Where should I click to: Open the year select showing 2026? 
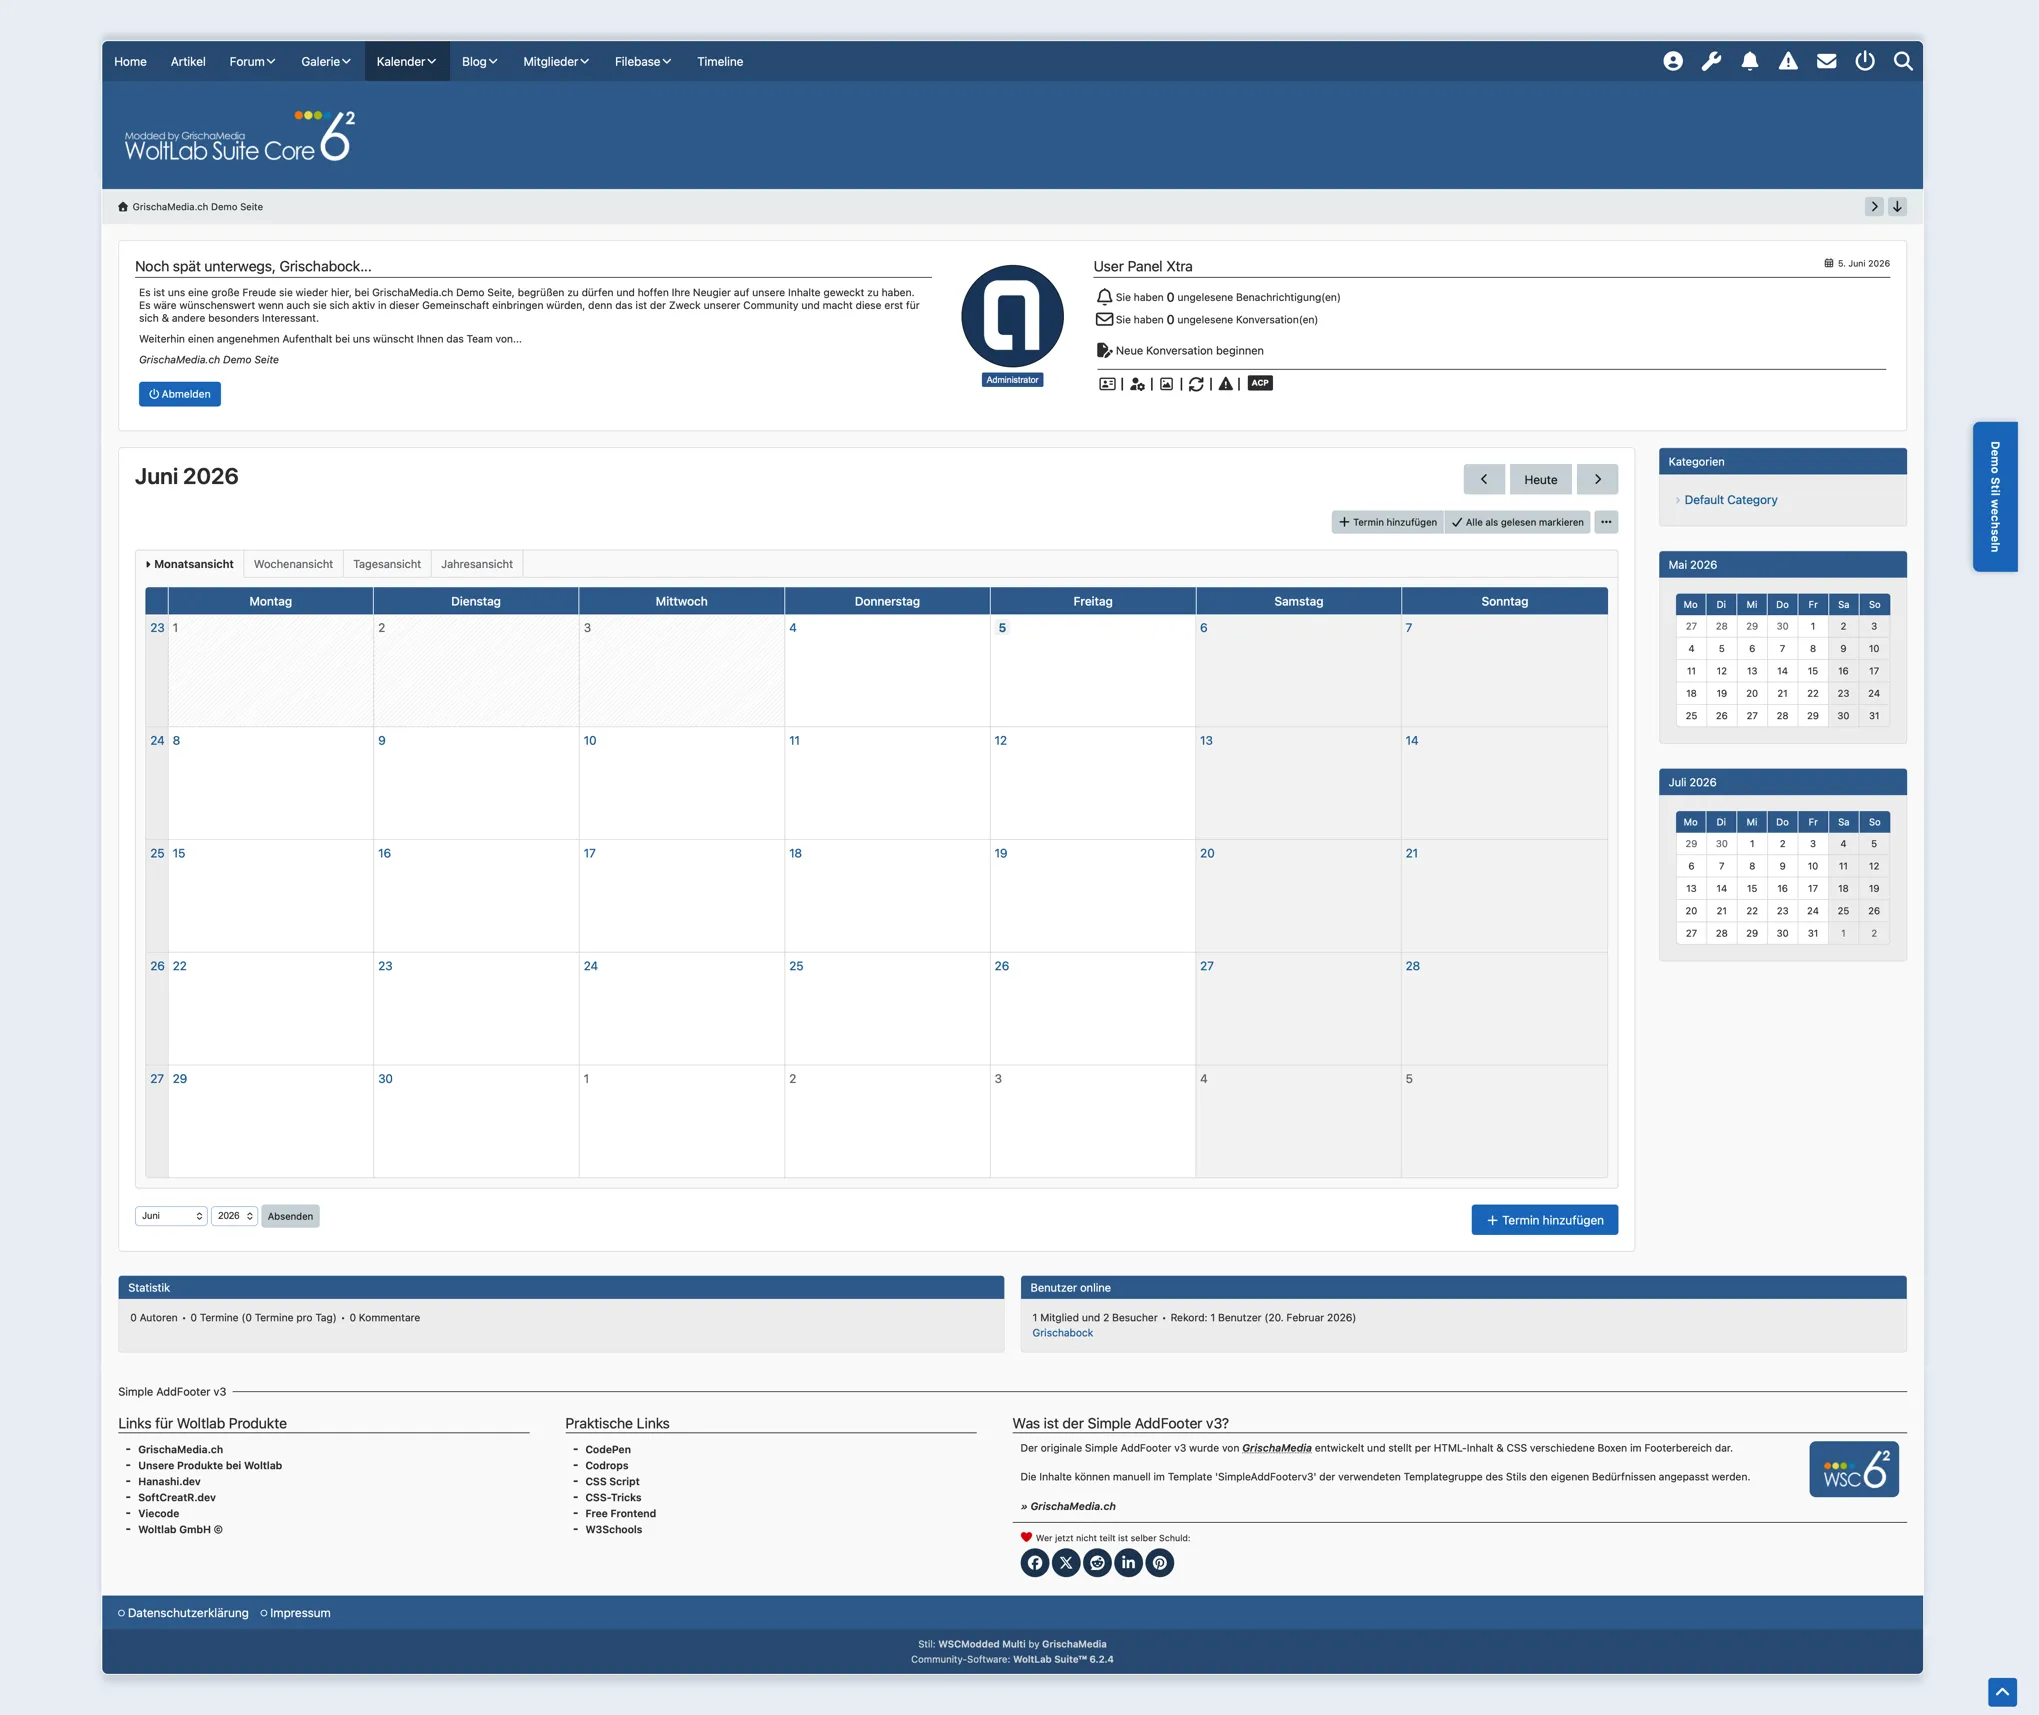(234, 1216)
